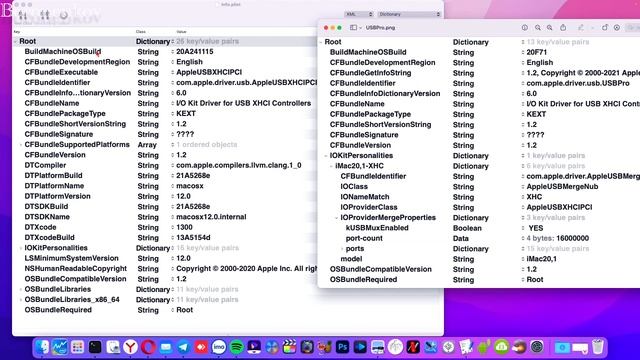Open Finder from the Dock
Screen dimensions: 640x360
(x=42, y=347)
